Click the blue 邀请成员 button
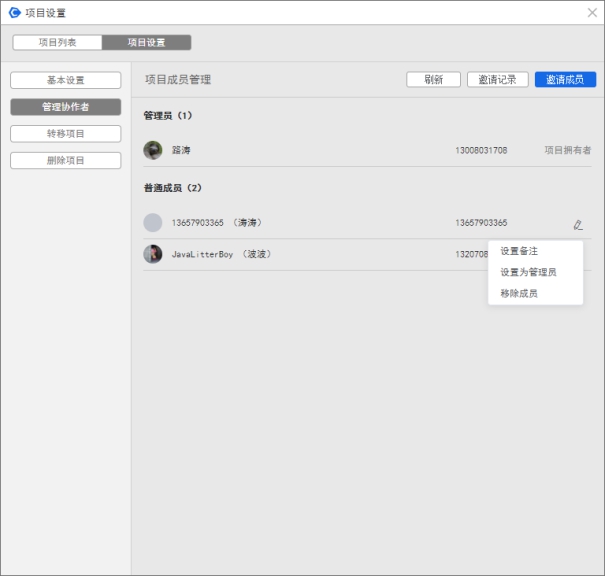Image resolution: width=605 pixels, height=577 pixels. click(x=565, y=80)
